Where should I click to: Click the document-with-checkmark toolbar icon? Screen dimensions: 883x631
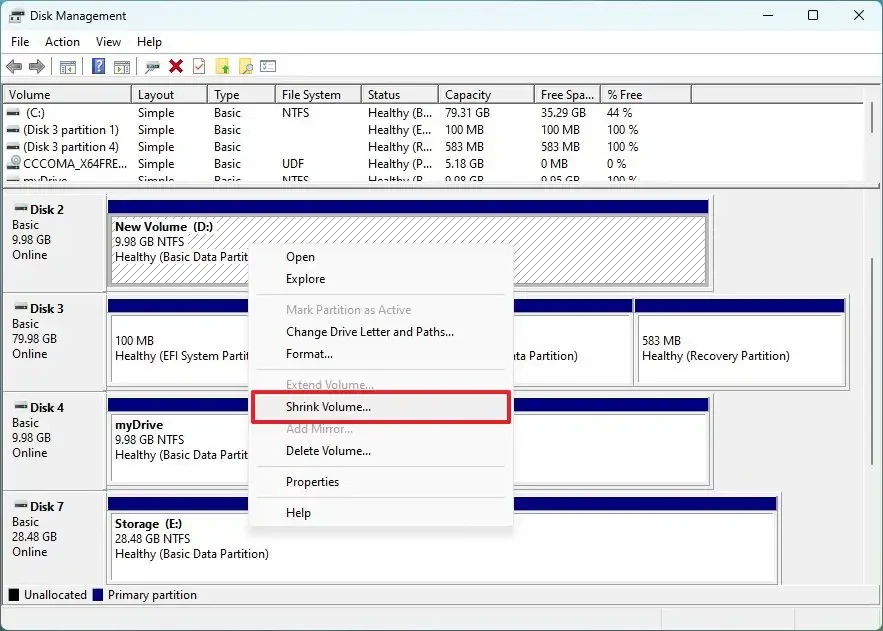point(199,68)
